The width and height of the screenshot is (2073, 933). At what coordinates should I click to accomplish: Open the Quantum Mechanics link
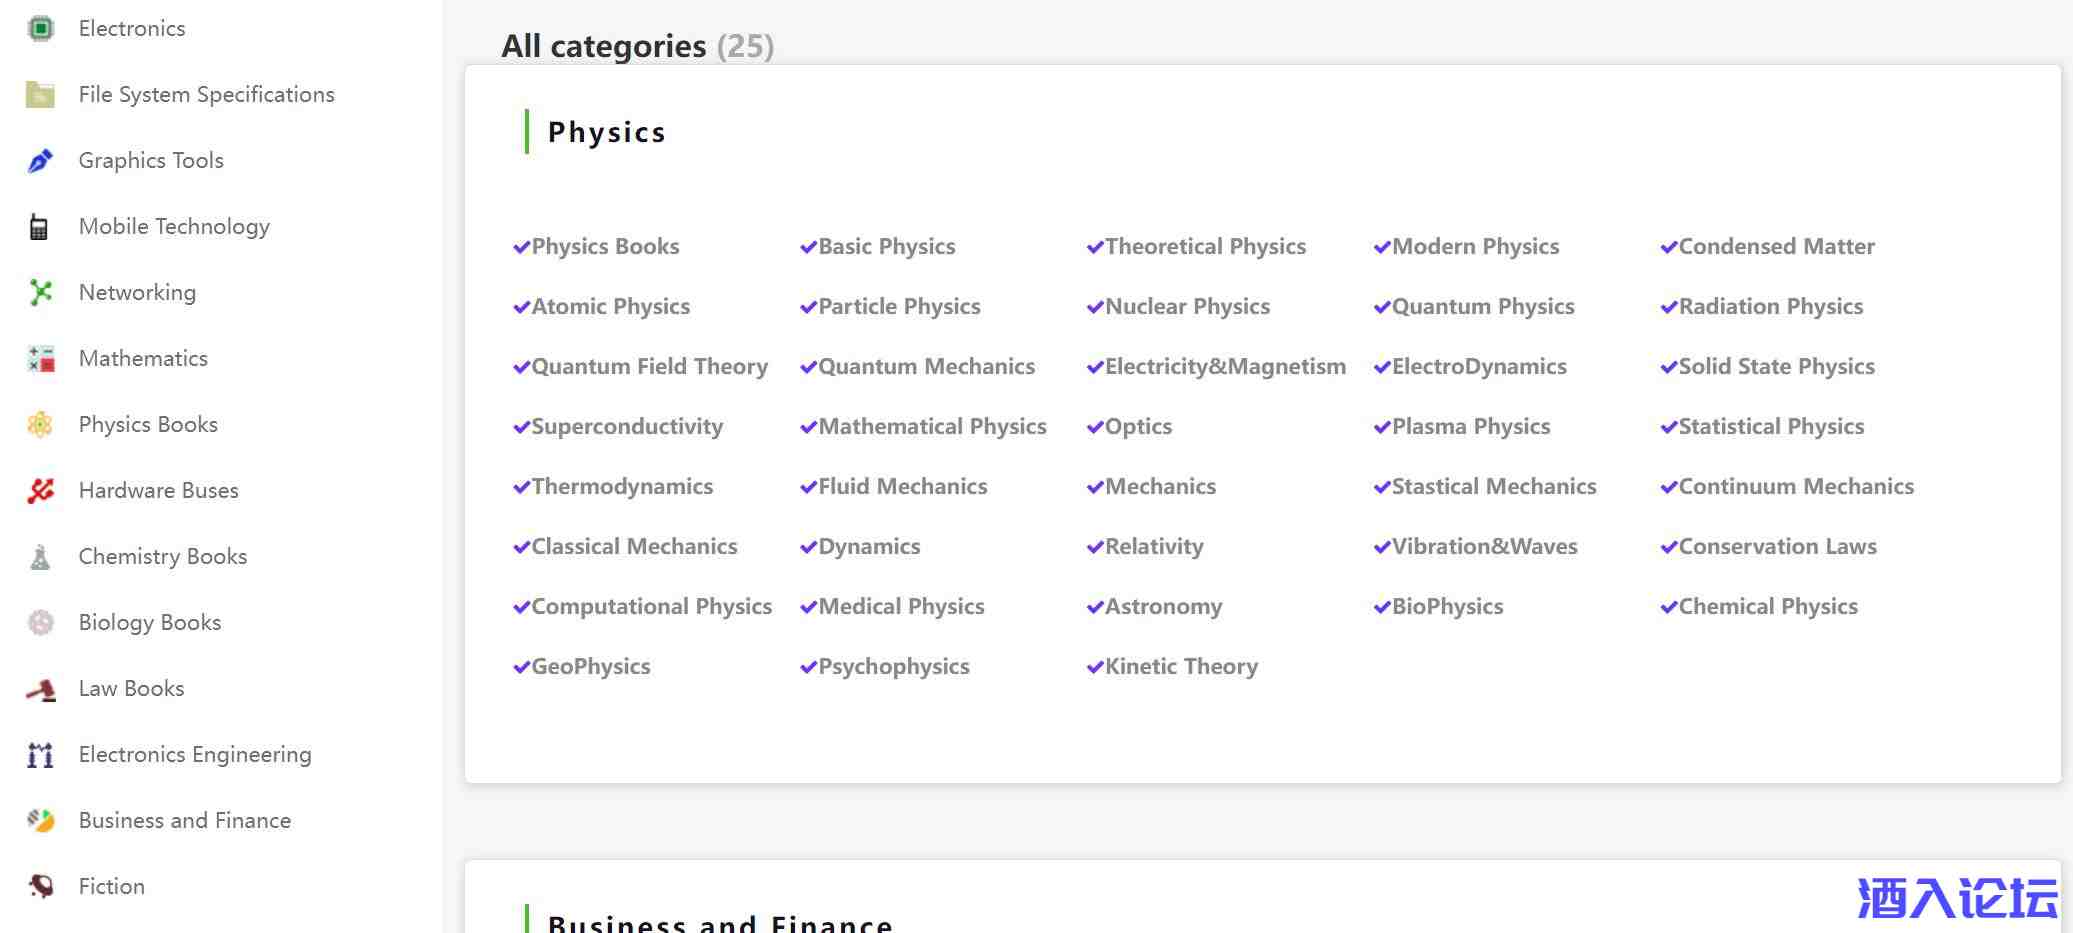[926, 367]
